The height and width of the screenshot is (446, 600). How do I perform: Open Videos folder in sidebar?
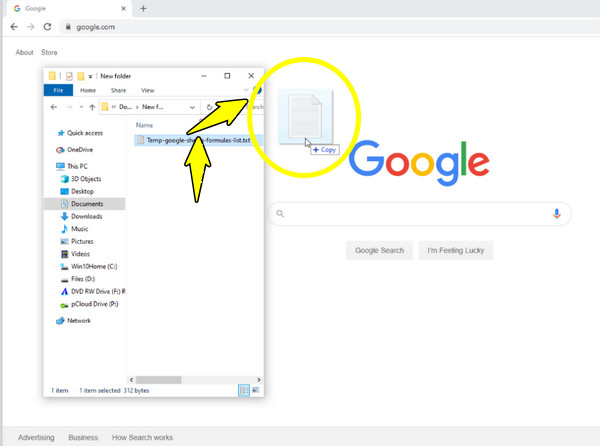point(80,254)
